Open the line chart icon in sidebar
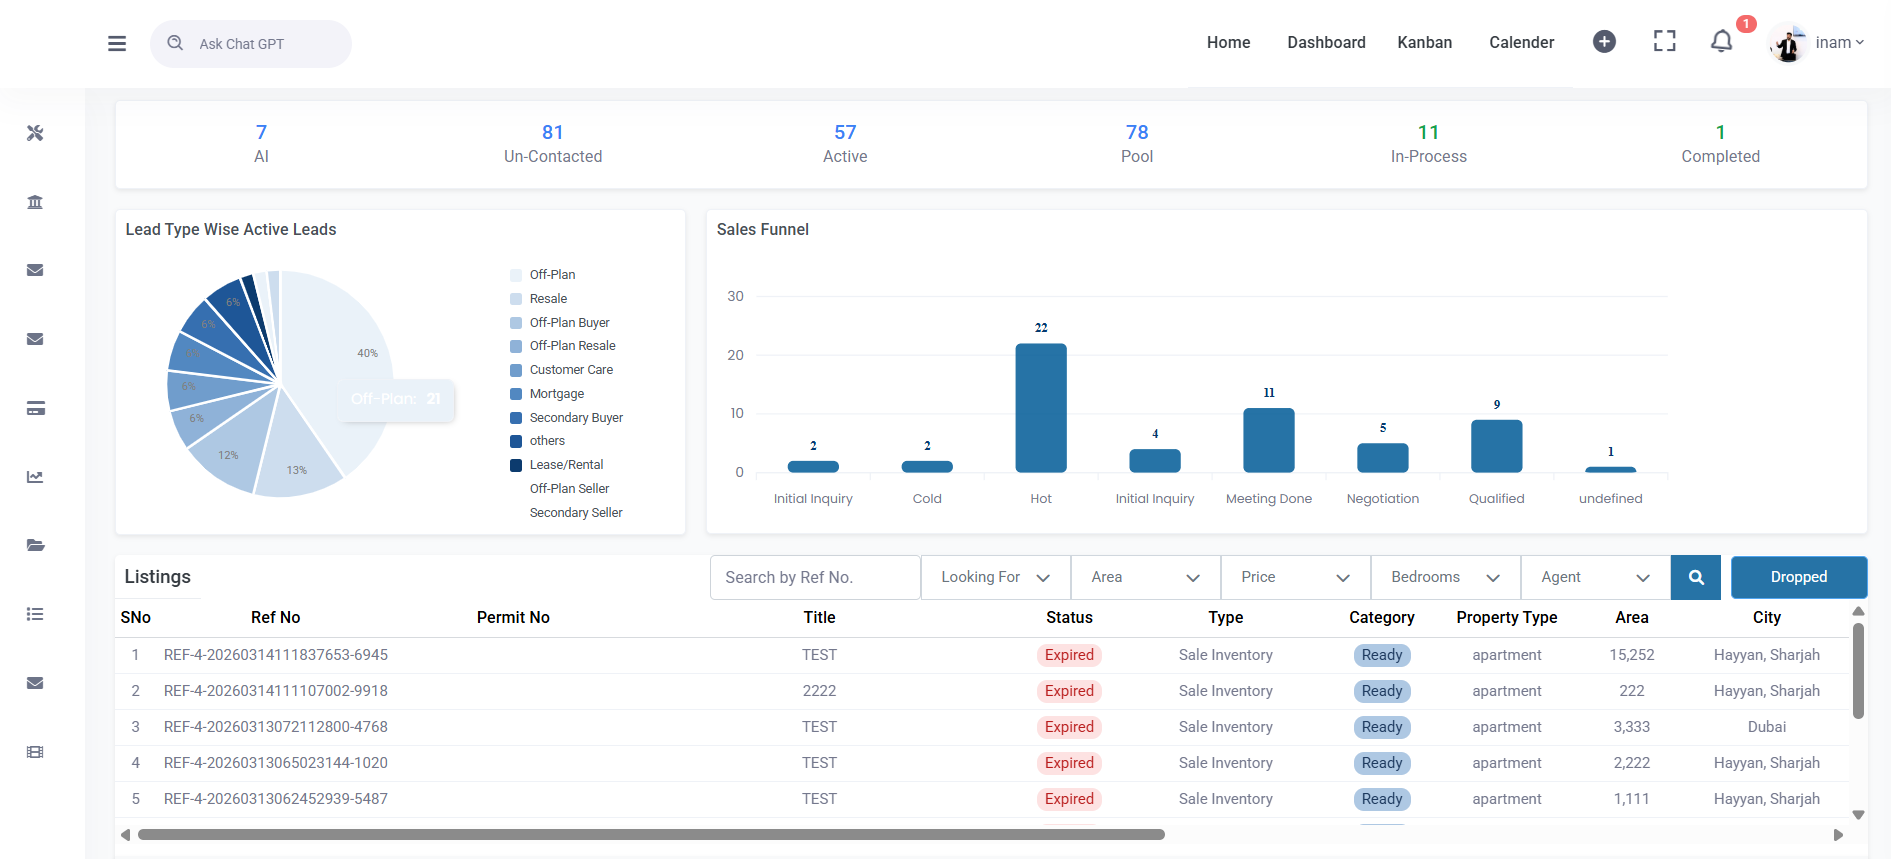The image size is (1891, 859). (x=35, y=477)
